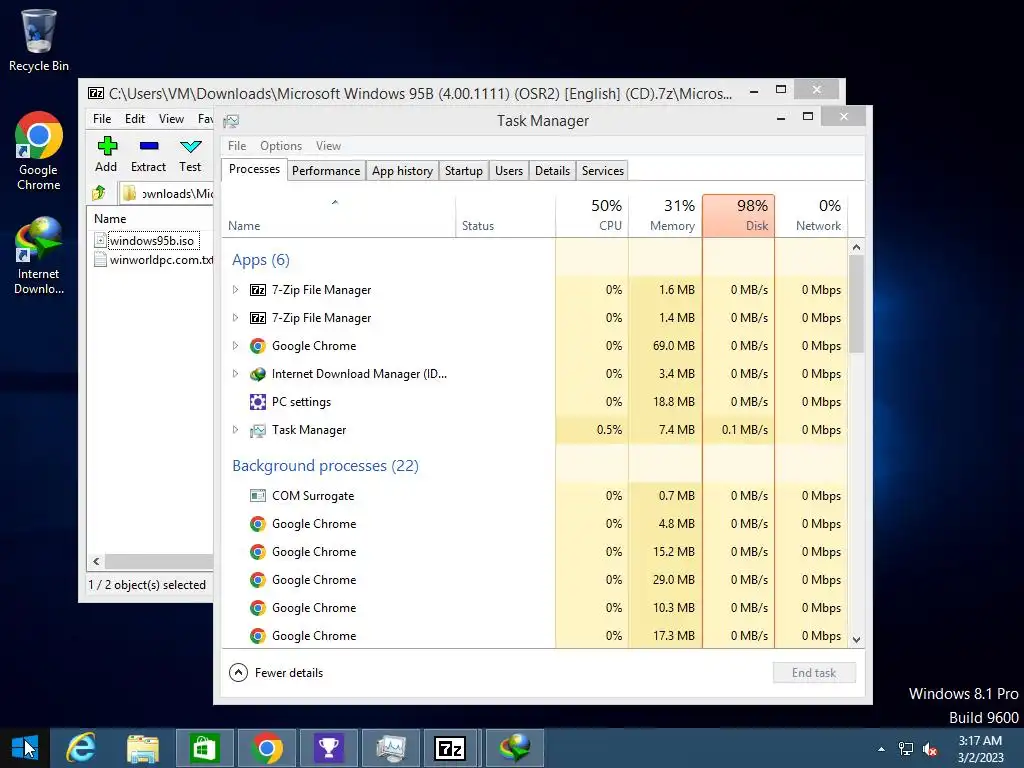Open Internet Explorer from the taskbar
This screenshot has height=768, width=1024.
tap(81, 748)
